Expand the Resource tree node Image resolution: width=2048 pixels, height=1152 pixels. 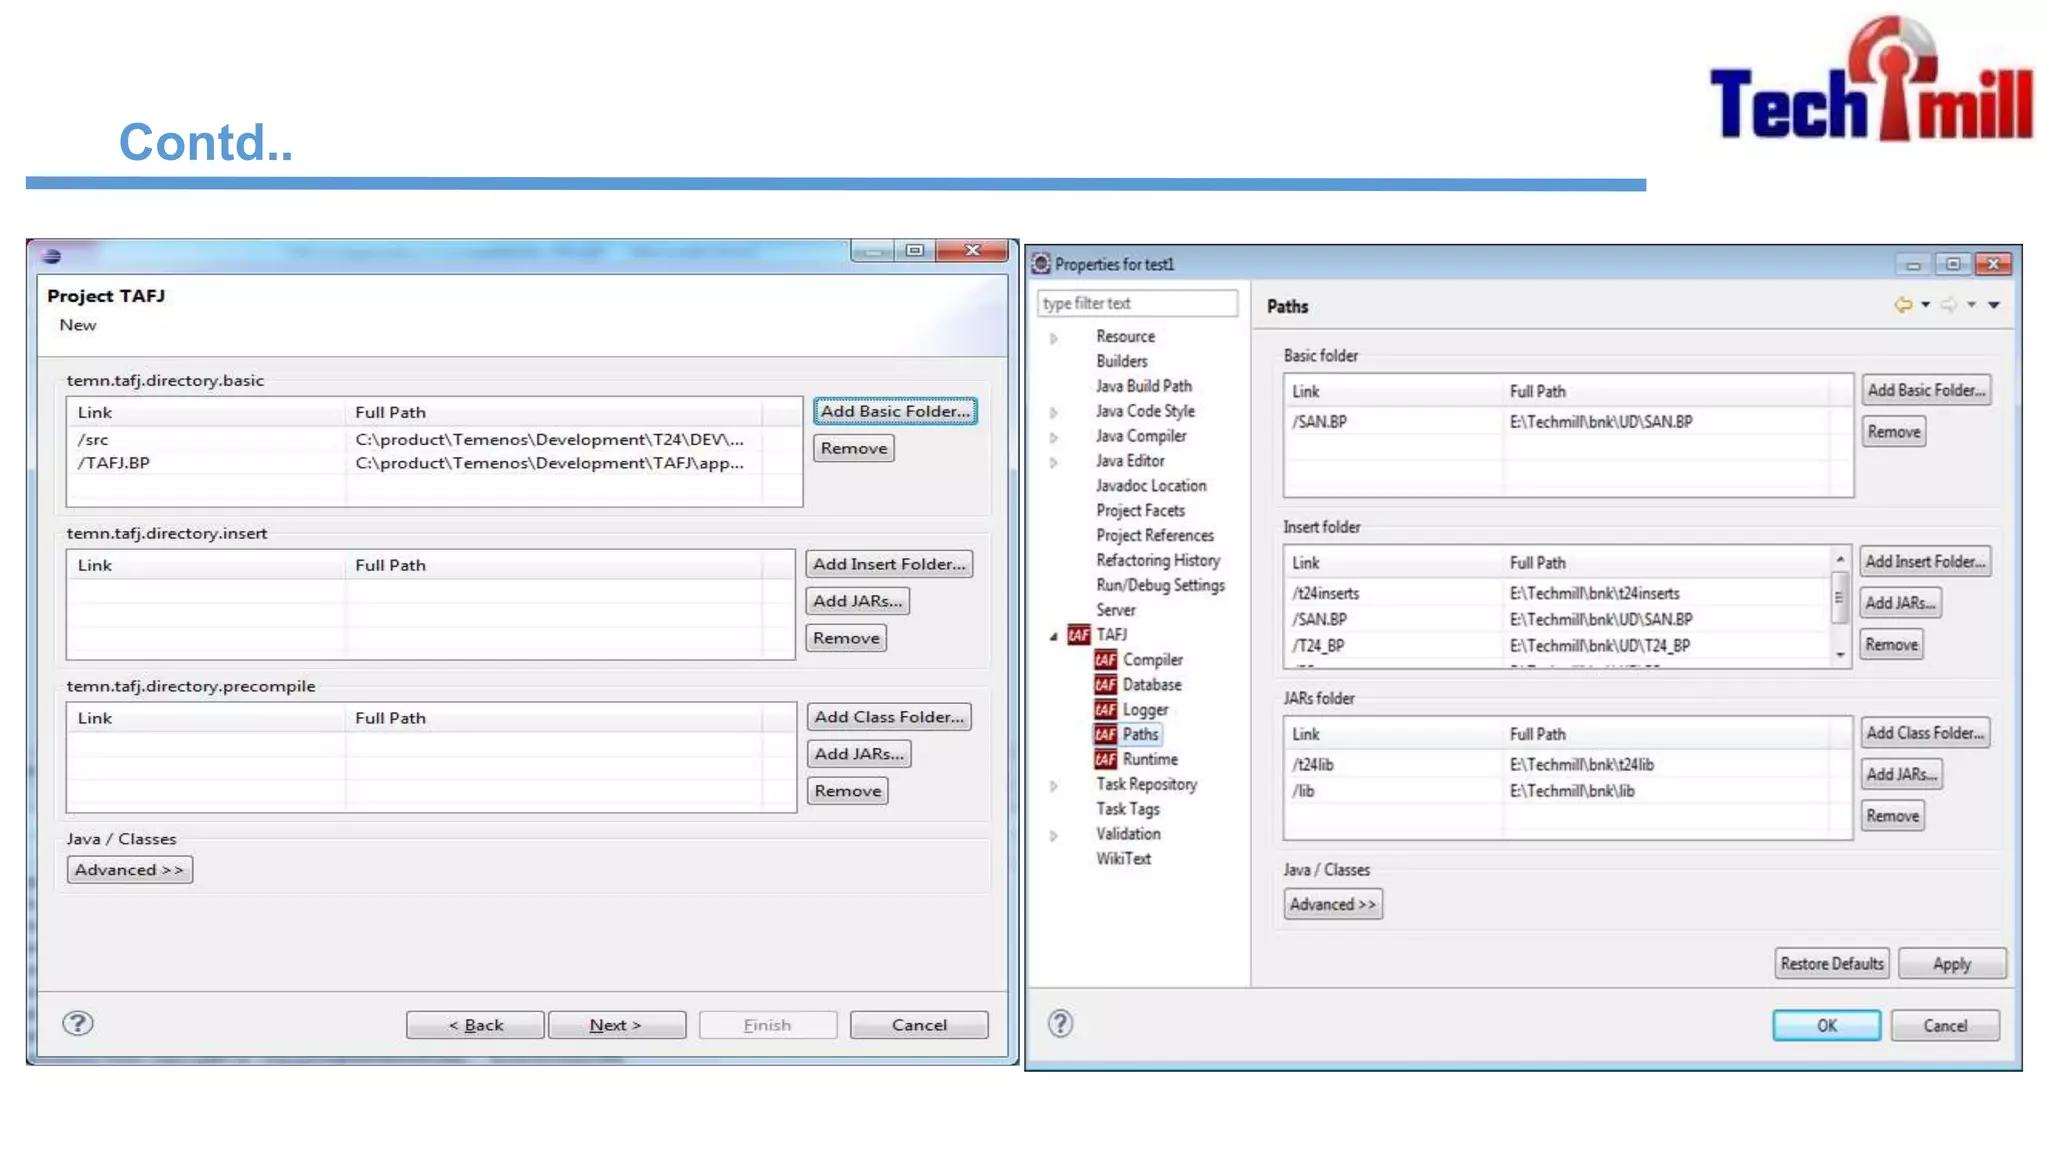[x=1053, y=338]
